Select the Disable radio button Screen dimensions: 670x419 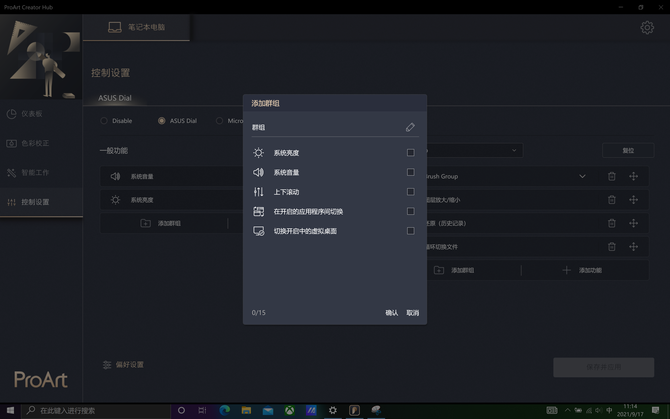tap(104, 121)
